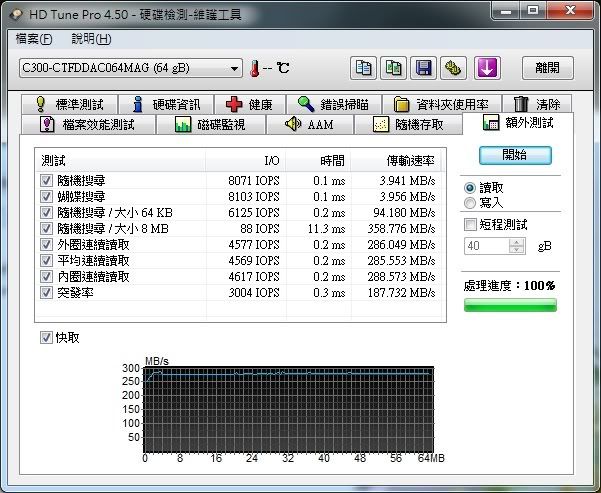Toggle the 隨機搜尋 / 大小 8 MB checkbox
This screenshot has width=601, height=493.
point(46,228)
